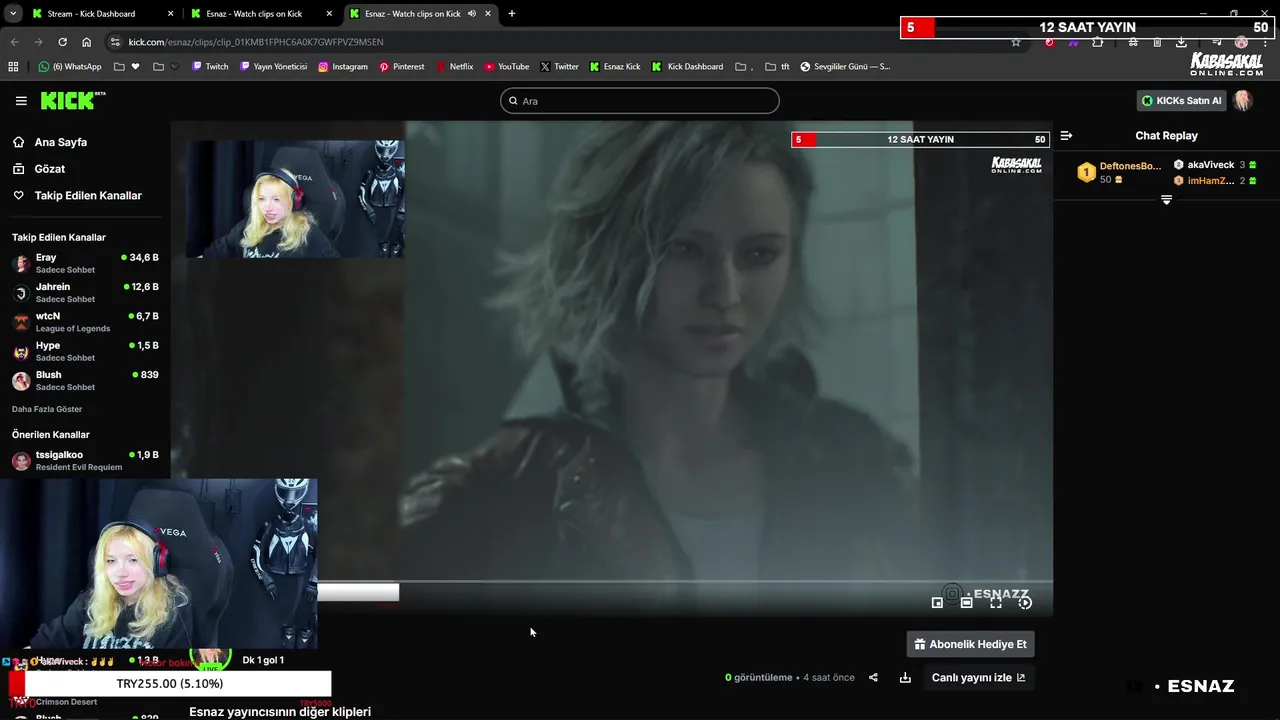Open wtcN channel in followed list

(x=85, y=322)
